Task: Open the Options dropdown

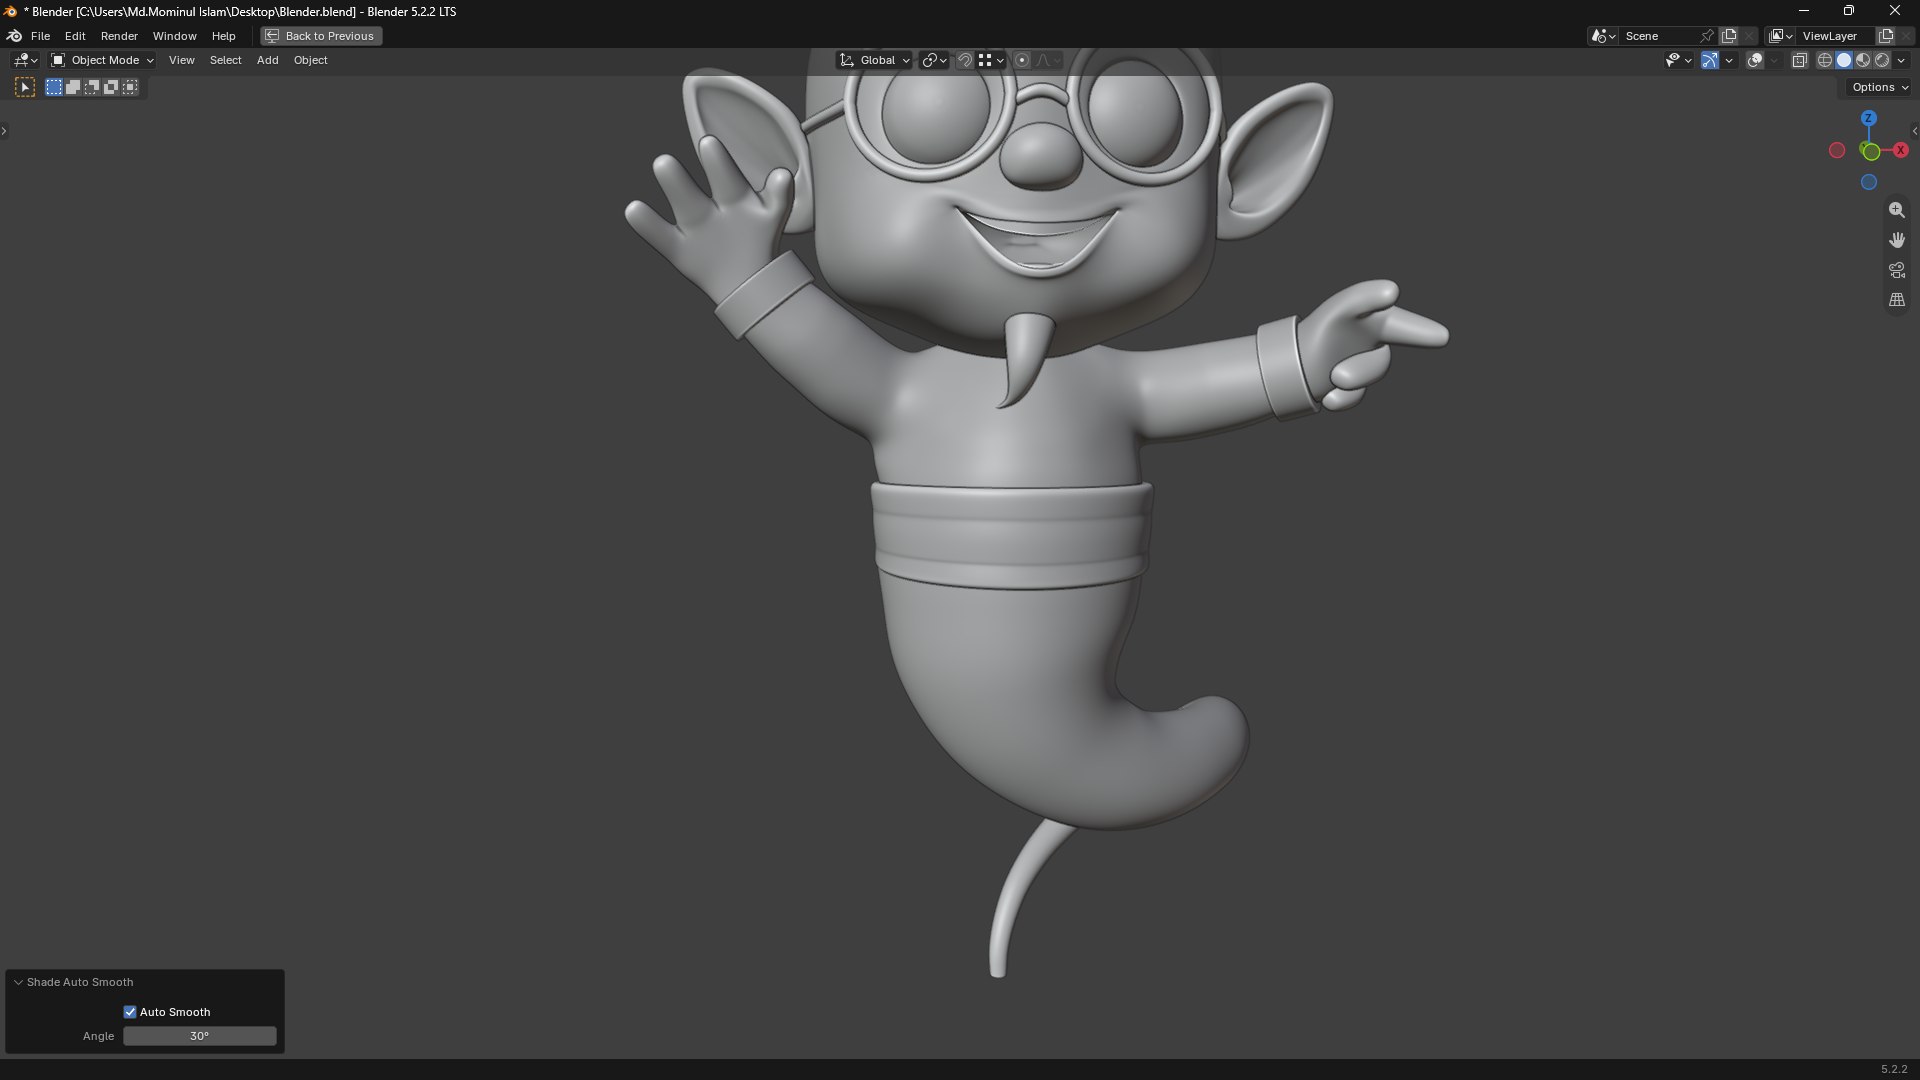Action: point(1880,87)
